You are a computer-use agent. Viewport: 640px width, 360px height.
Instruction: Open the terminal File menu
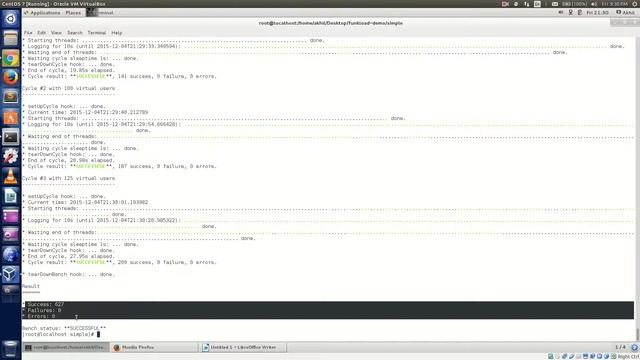click(x=28, y=33)
